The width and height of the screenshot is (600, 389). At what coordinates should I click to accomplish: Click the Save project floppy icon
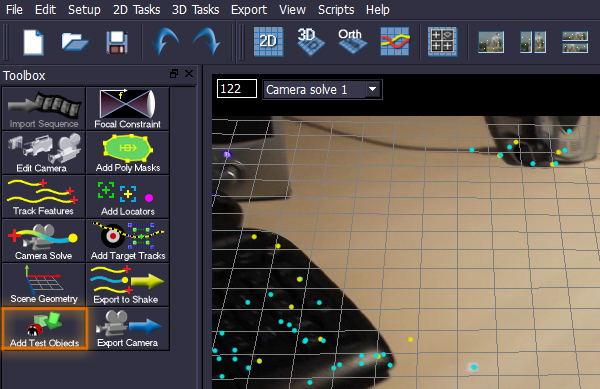coord(117,42)
